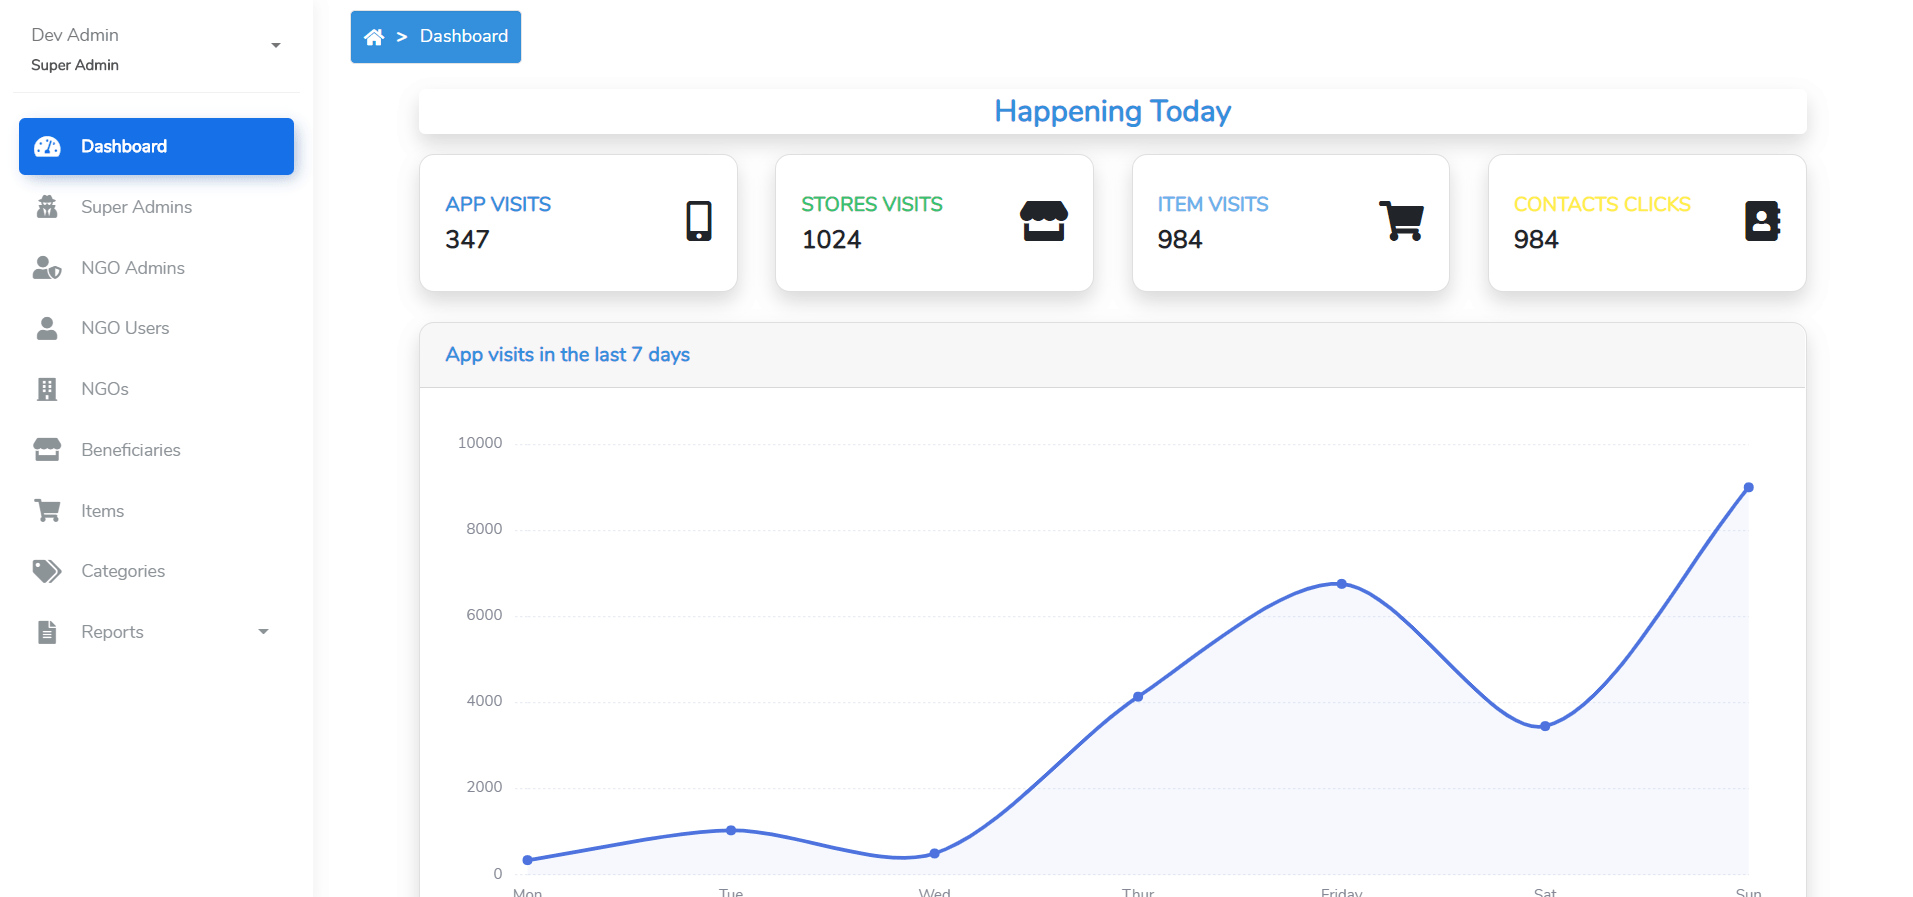
Task: Click the Friday peak data point
Action: pos(1341,584)
